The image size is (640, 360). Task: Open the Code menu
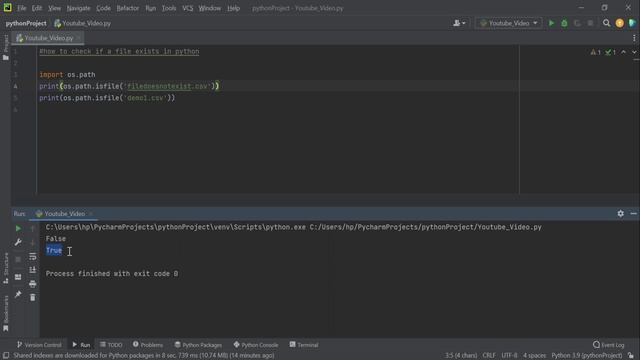click(x=103, y=8)
